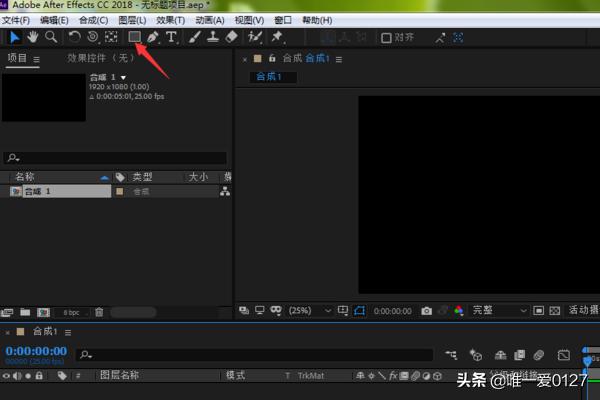Select the Rectangle shape tool
This screenshot has height=400, width=600.
134,37
